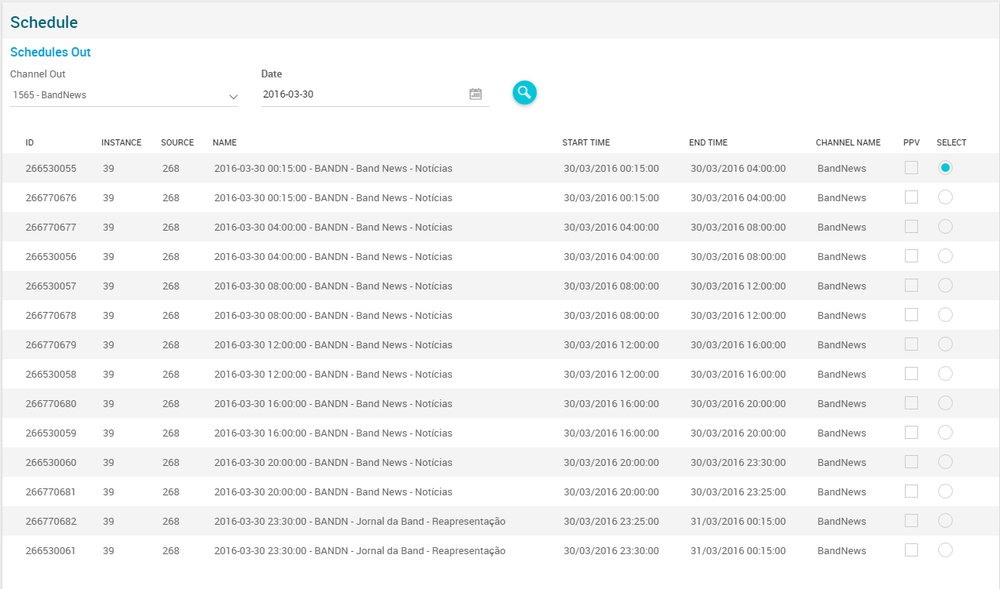
Task: Click the NAME column header
Action: point(224,143)
